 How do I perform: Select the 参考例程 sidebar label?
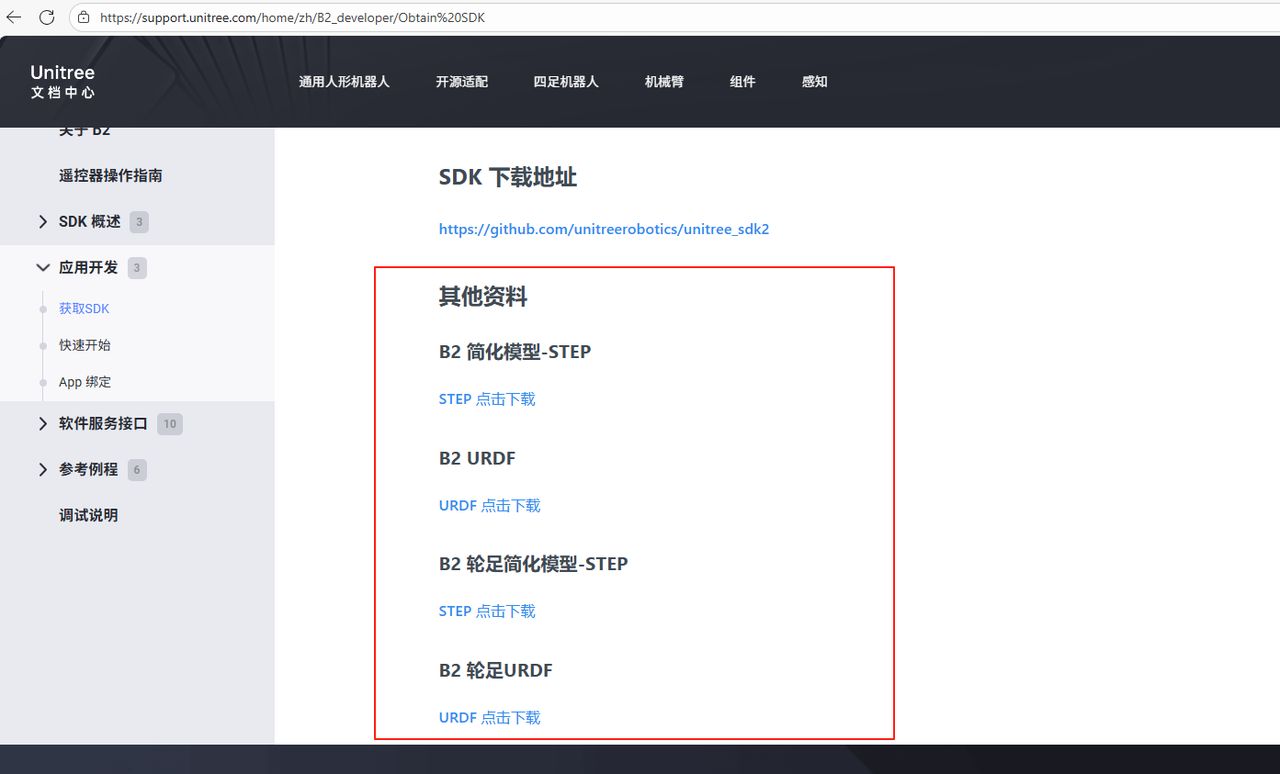[x=88, y=470]
